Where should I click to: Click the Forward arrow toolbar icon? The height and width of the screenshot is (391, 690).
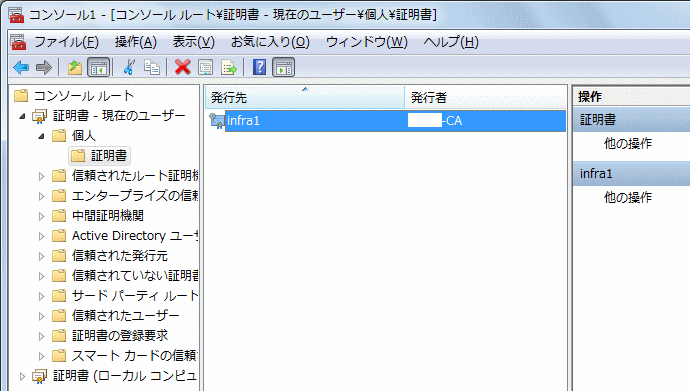pyautogui.click(x=44, y=68)
